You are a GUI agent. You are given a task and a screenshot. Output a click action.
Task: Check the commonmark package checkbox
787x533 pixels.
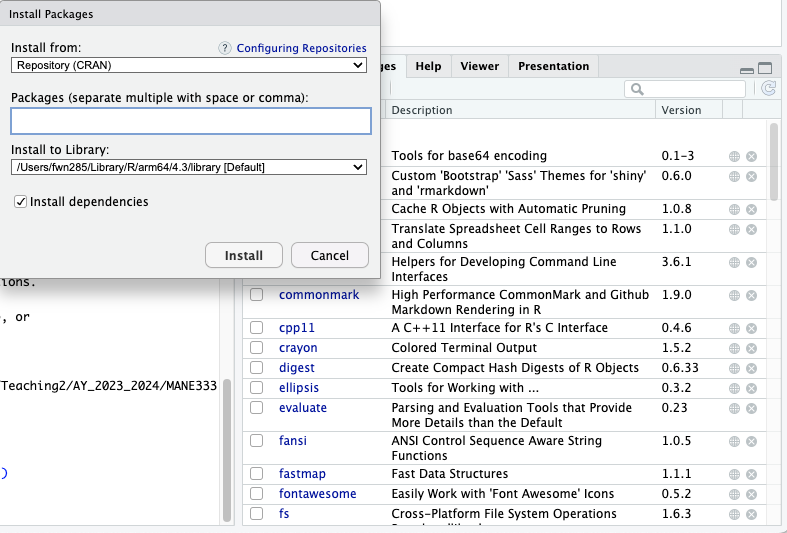(257, 295)
